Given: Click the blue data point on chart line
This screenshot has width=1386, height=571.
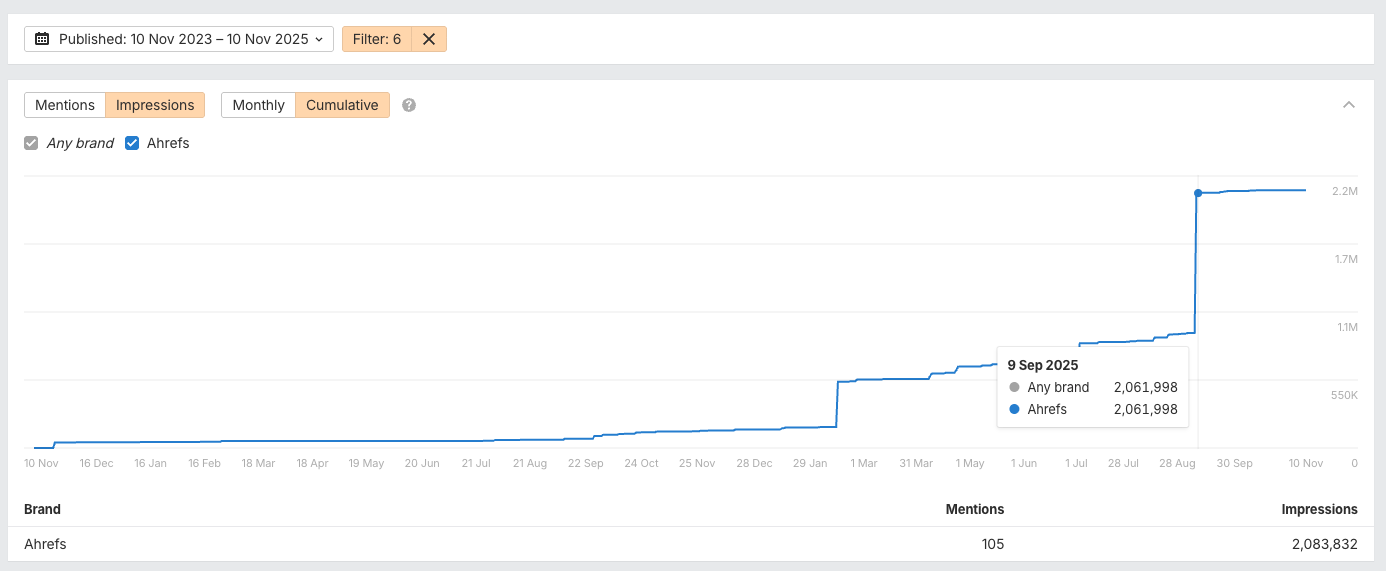Looking at the screenshot, I should point(1197,193).
